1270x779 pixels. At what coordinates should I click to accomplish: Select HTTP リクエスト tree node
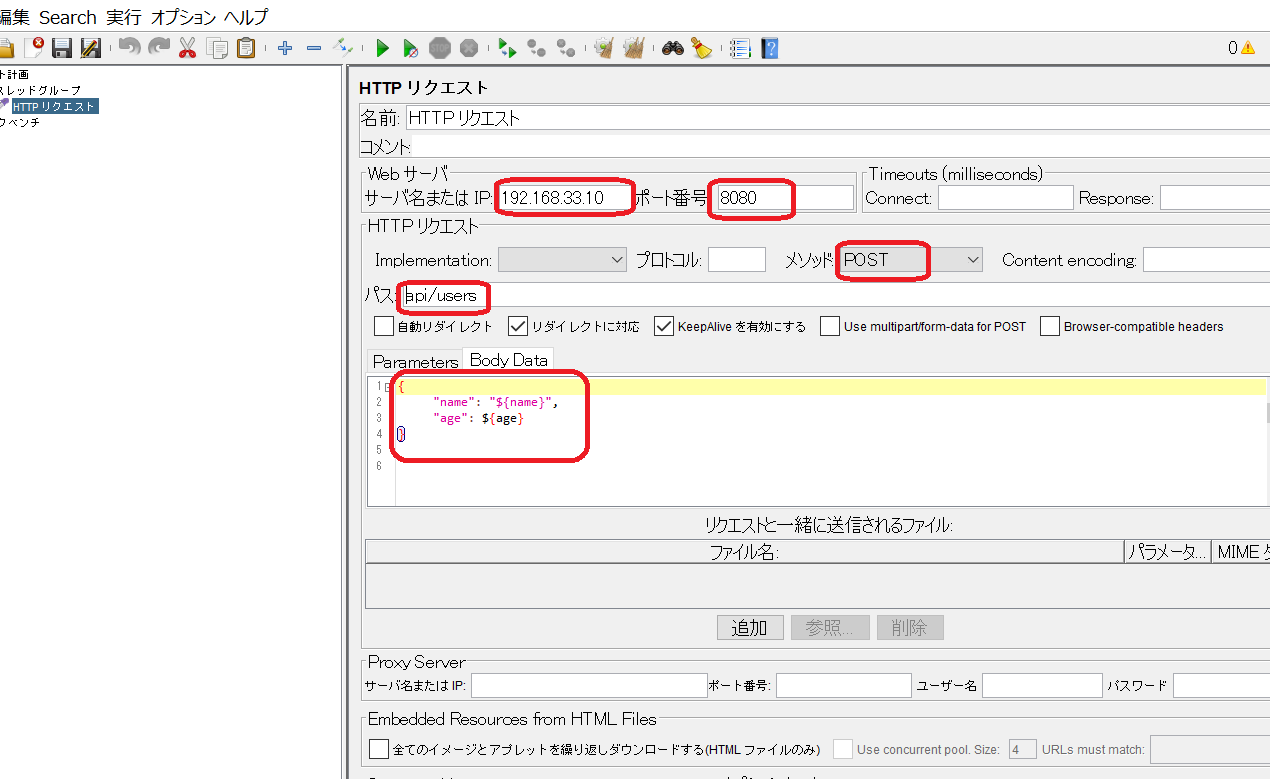click(54, 106)
